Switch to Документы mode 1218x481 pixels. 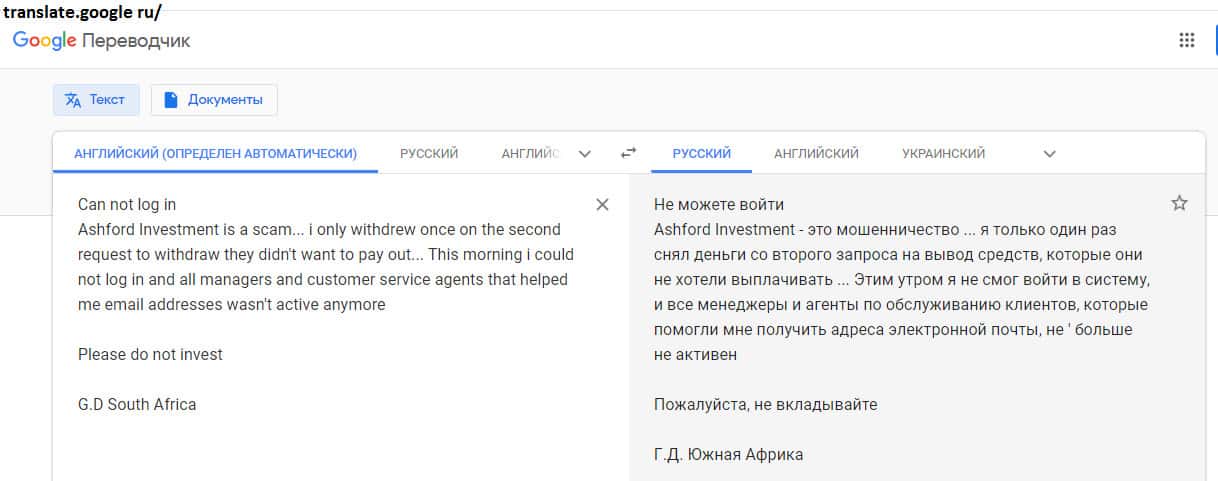214,99
